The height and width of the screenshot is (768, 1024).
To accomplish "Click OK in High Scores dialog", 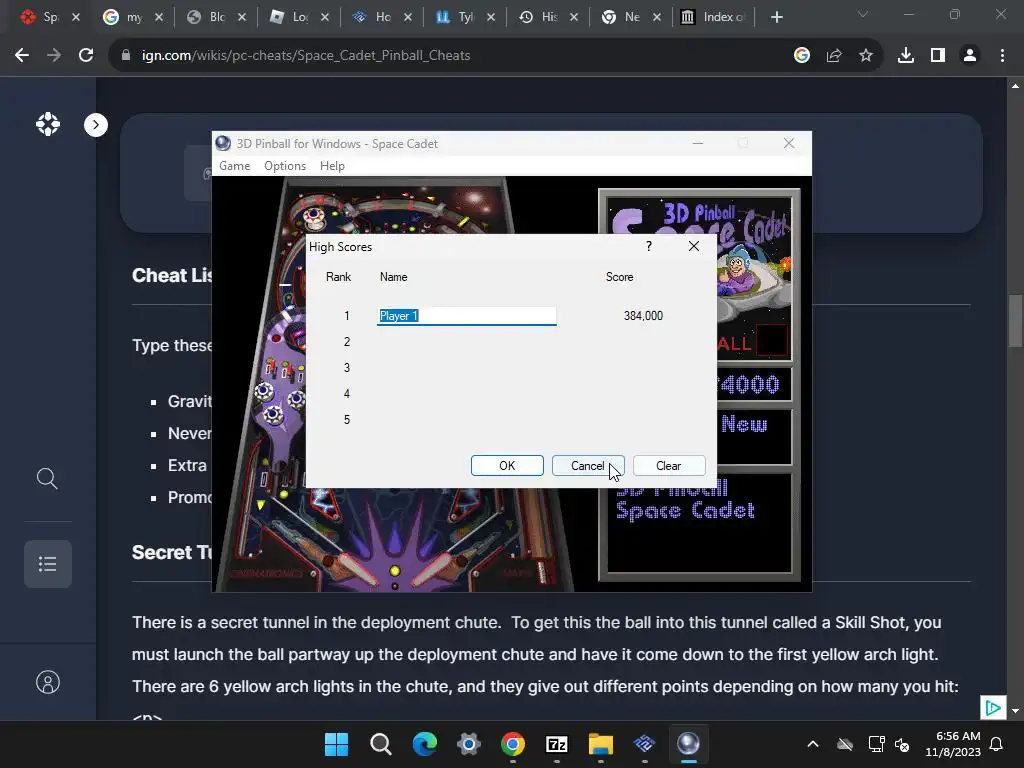I will click(x=507, y=466).
